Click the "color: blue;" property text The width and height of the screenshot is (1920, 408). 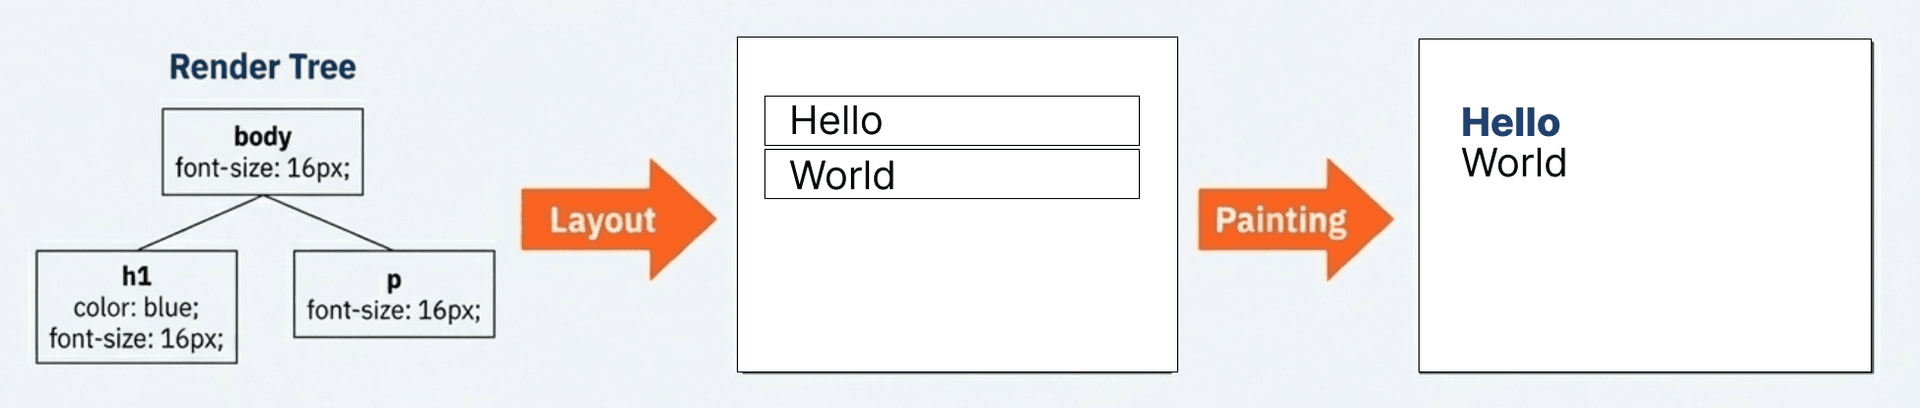[136, 307]
